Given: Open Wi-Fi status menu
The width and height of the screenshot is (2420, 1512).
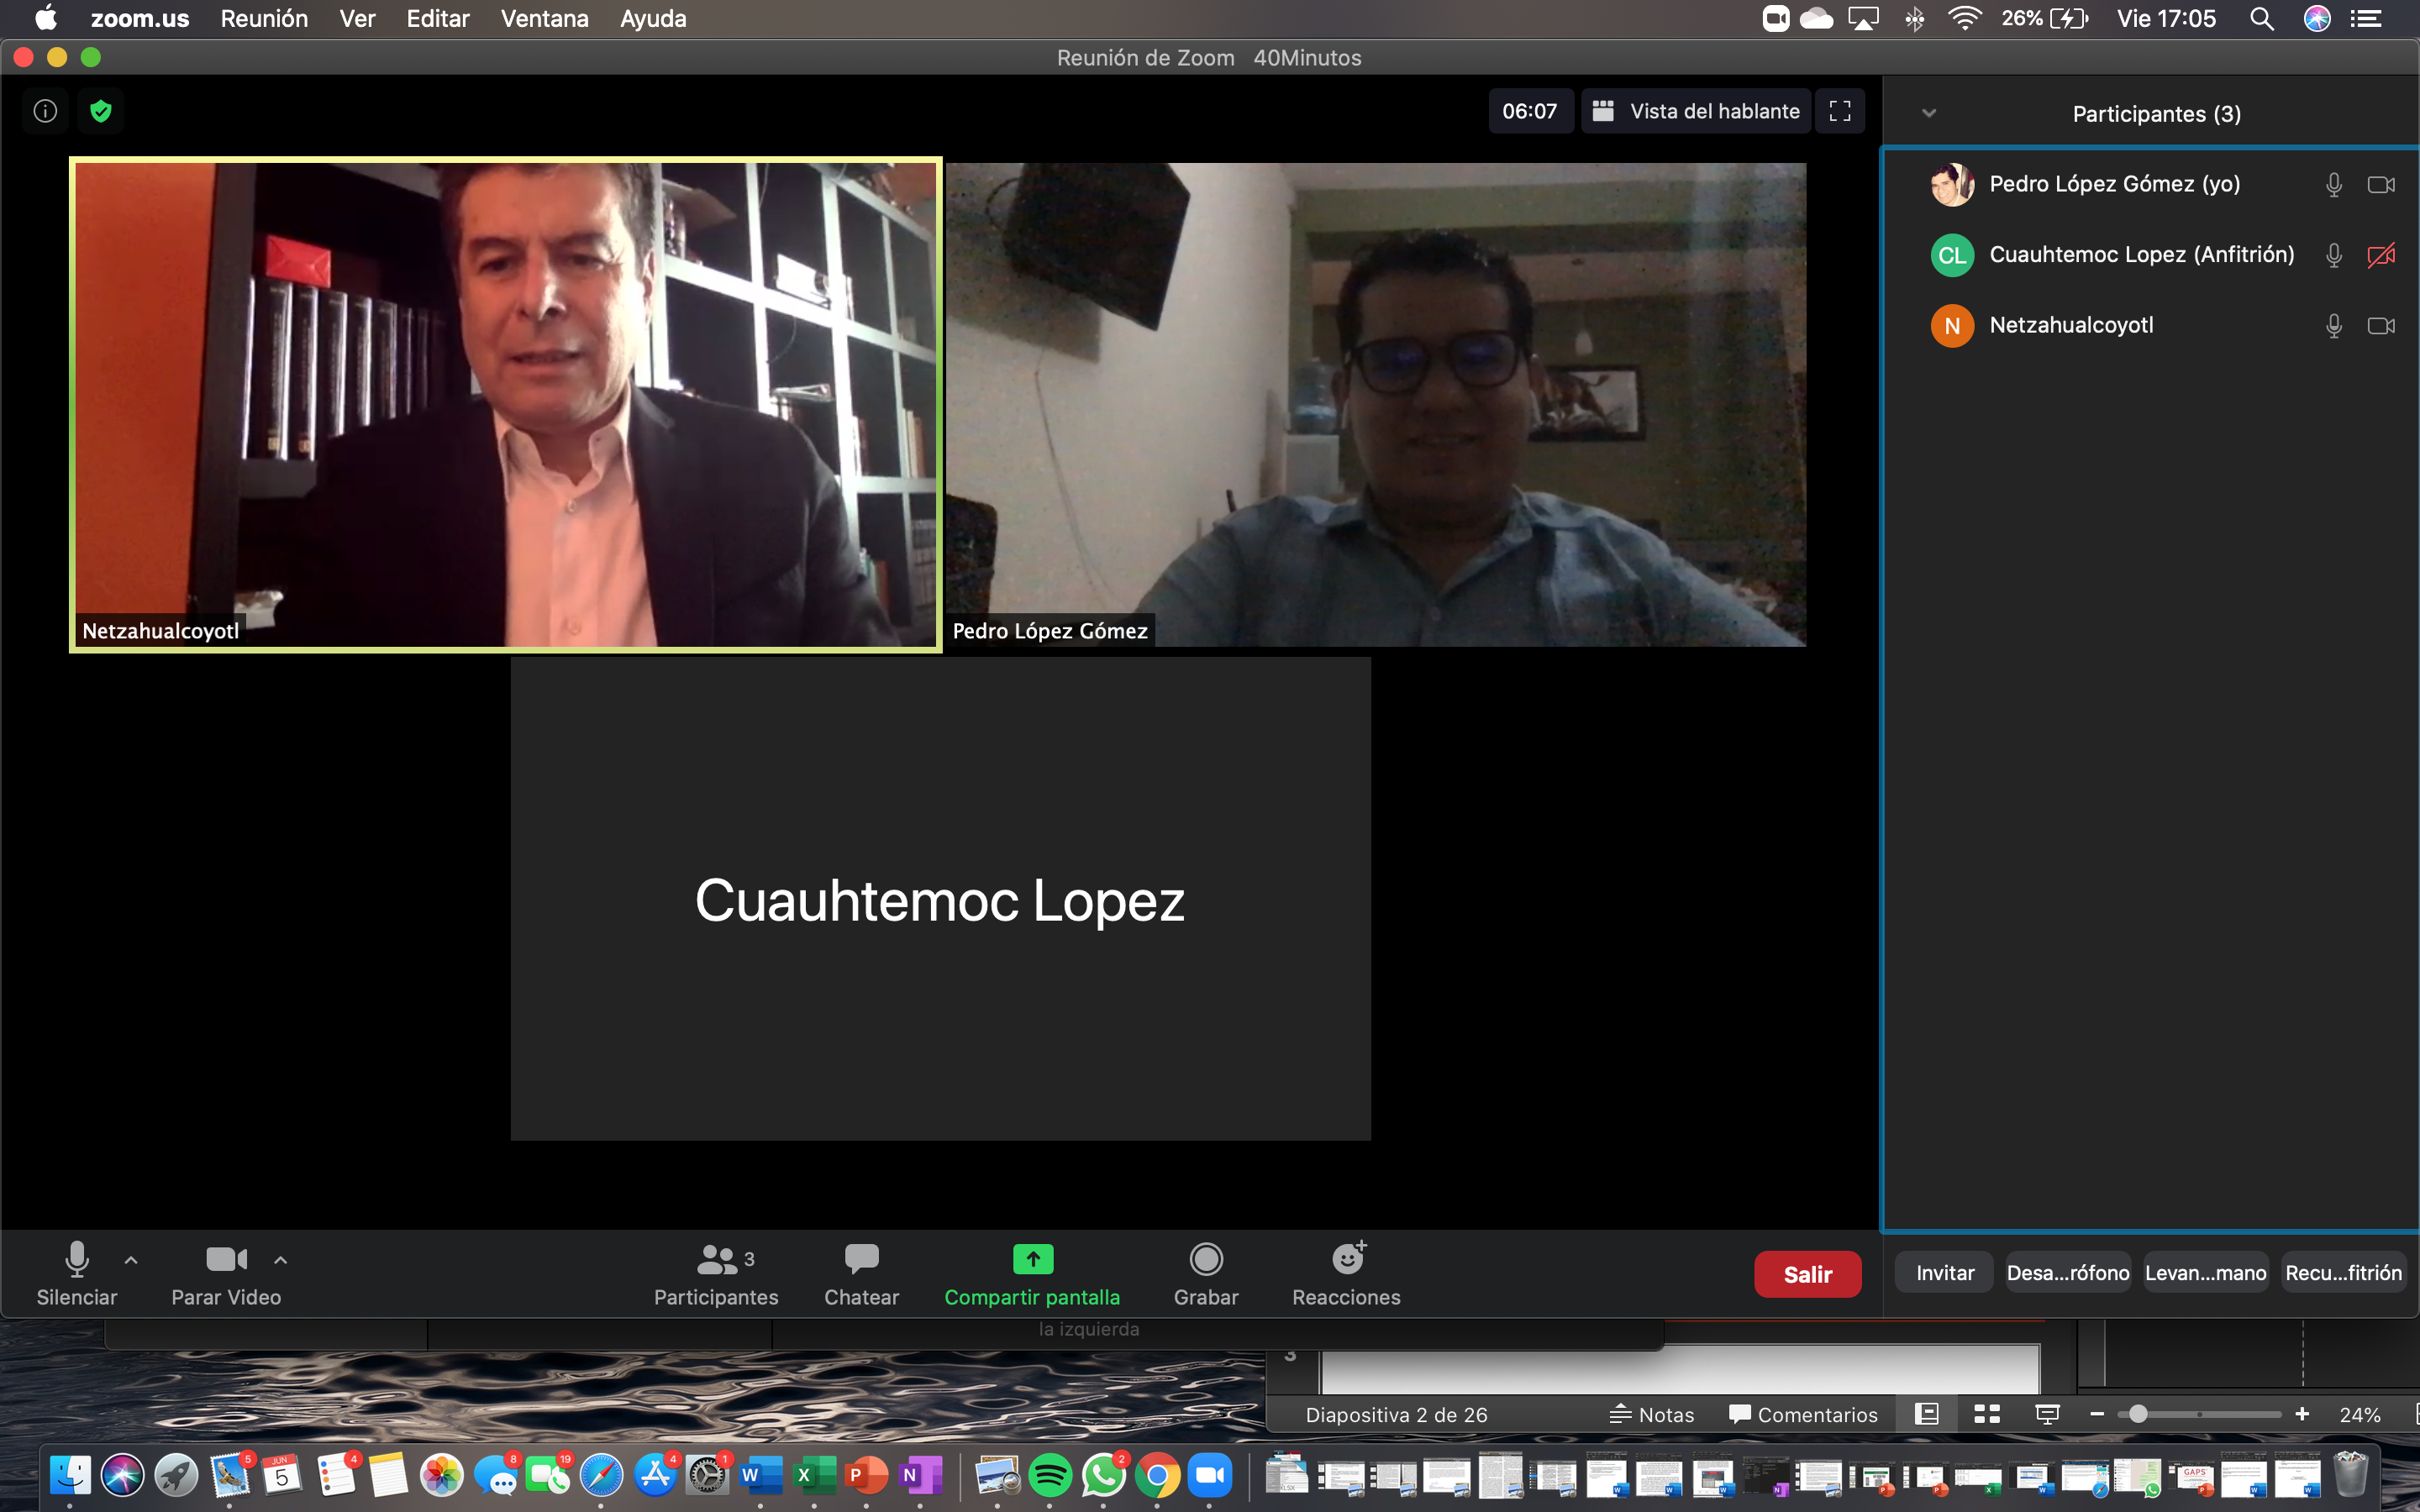Looking at the screenshot, I should click(1965, 19).
